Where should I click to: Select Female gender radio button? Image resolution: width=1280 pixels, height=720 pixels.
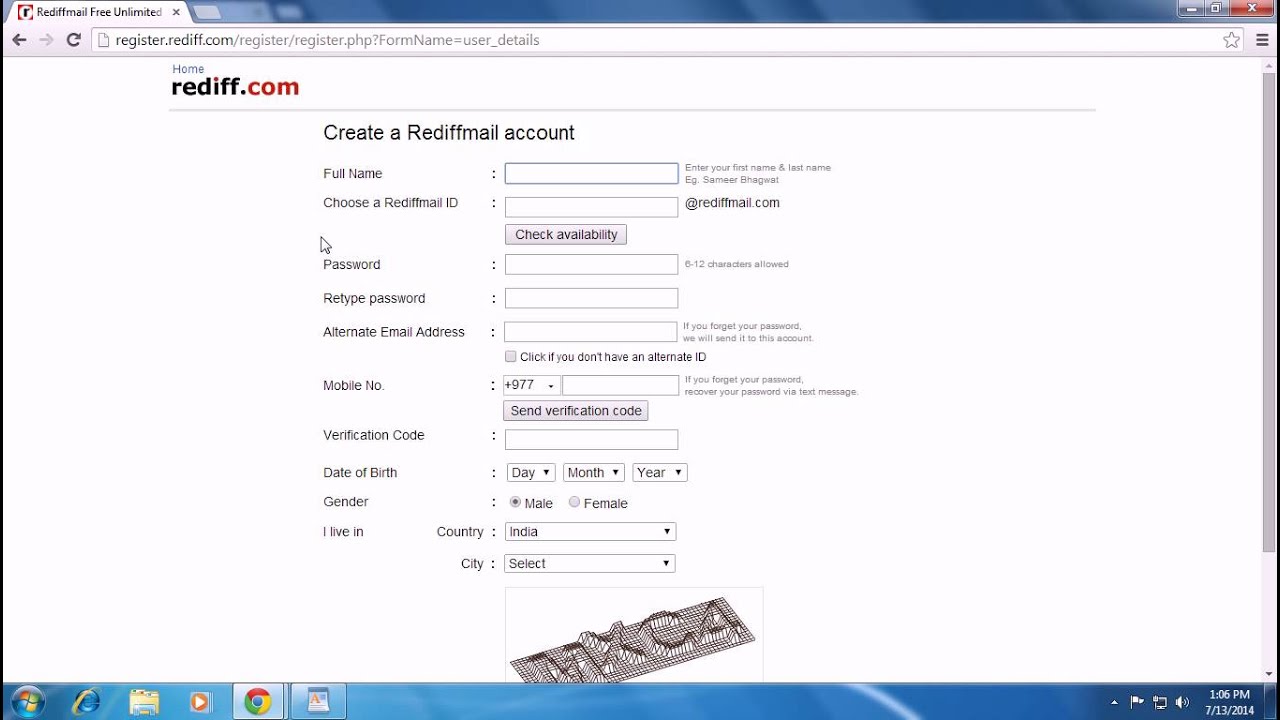[574, 502]
